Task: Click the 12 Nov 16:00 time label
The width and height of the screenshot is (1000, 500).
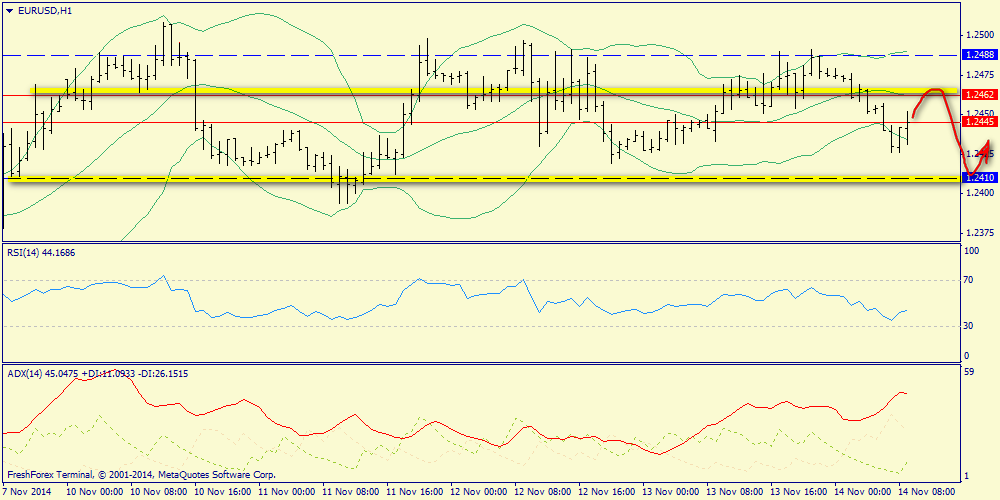Action: [608, 492]
